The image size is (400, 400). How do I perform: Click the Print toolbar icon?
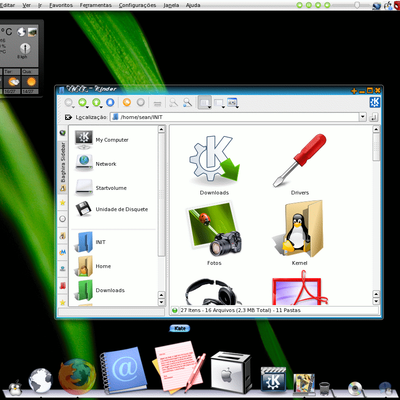click(x=157, y=103)
